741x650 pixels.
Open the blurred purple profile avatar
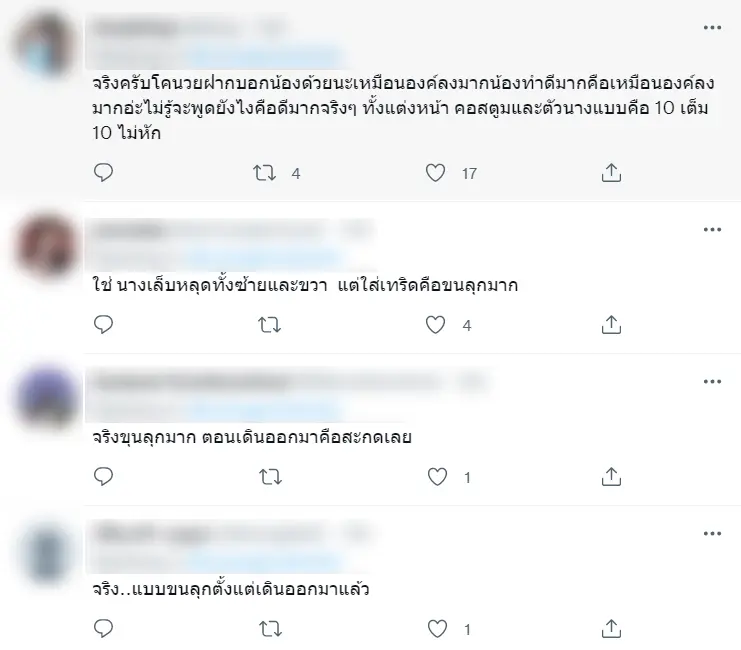46,397
